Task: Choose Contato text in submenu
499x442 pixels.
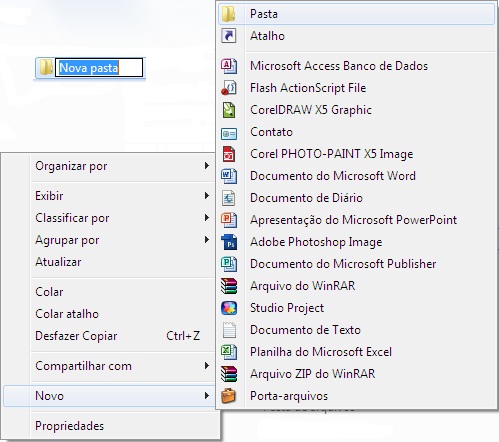Action: pyautogui.click(x=271, y=132)
